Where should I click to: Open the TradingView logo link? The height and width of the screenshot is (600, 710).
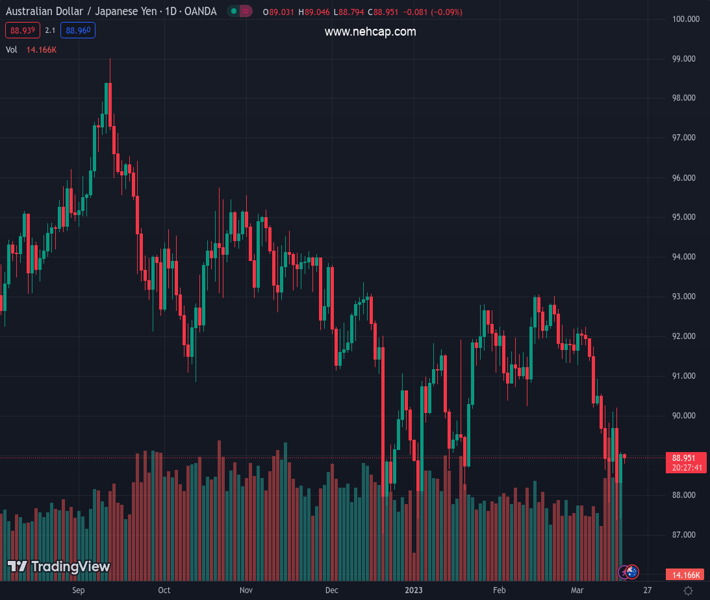click(59, 566)
